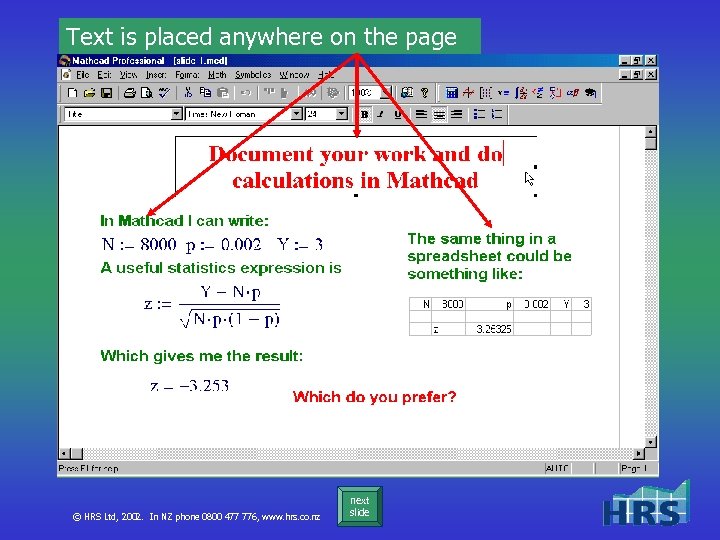Open the Edit menu

pos(104,75)
